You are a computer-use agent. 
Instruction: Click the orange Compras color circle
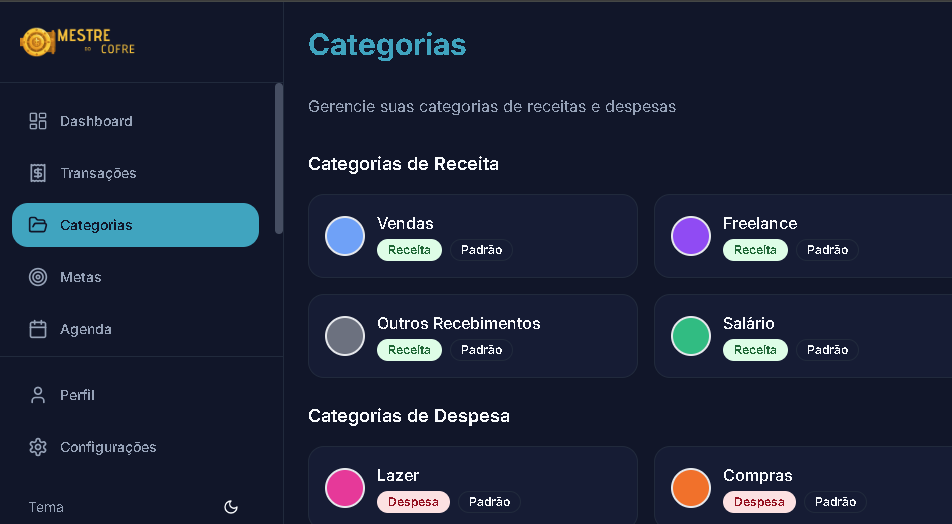pyautogui.click(x=691, y=488)
